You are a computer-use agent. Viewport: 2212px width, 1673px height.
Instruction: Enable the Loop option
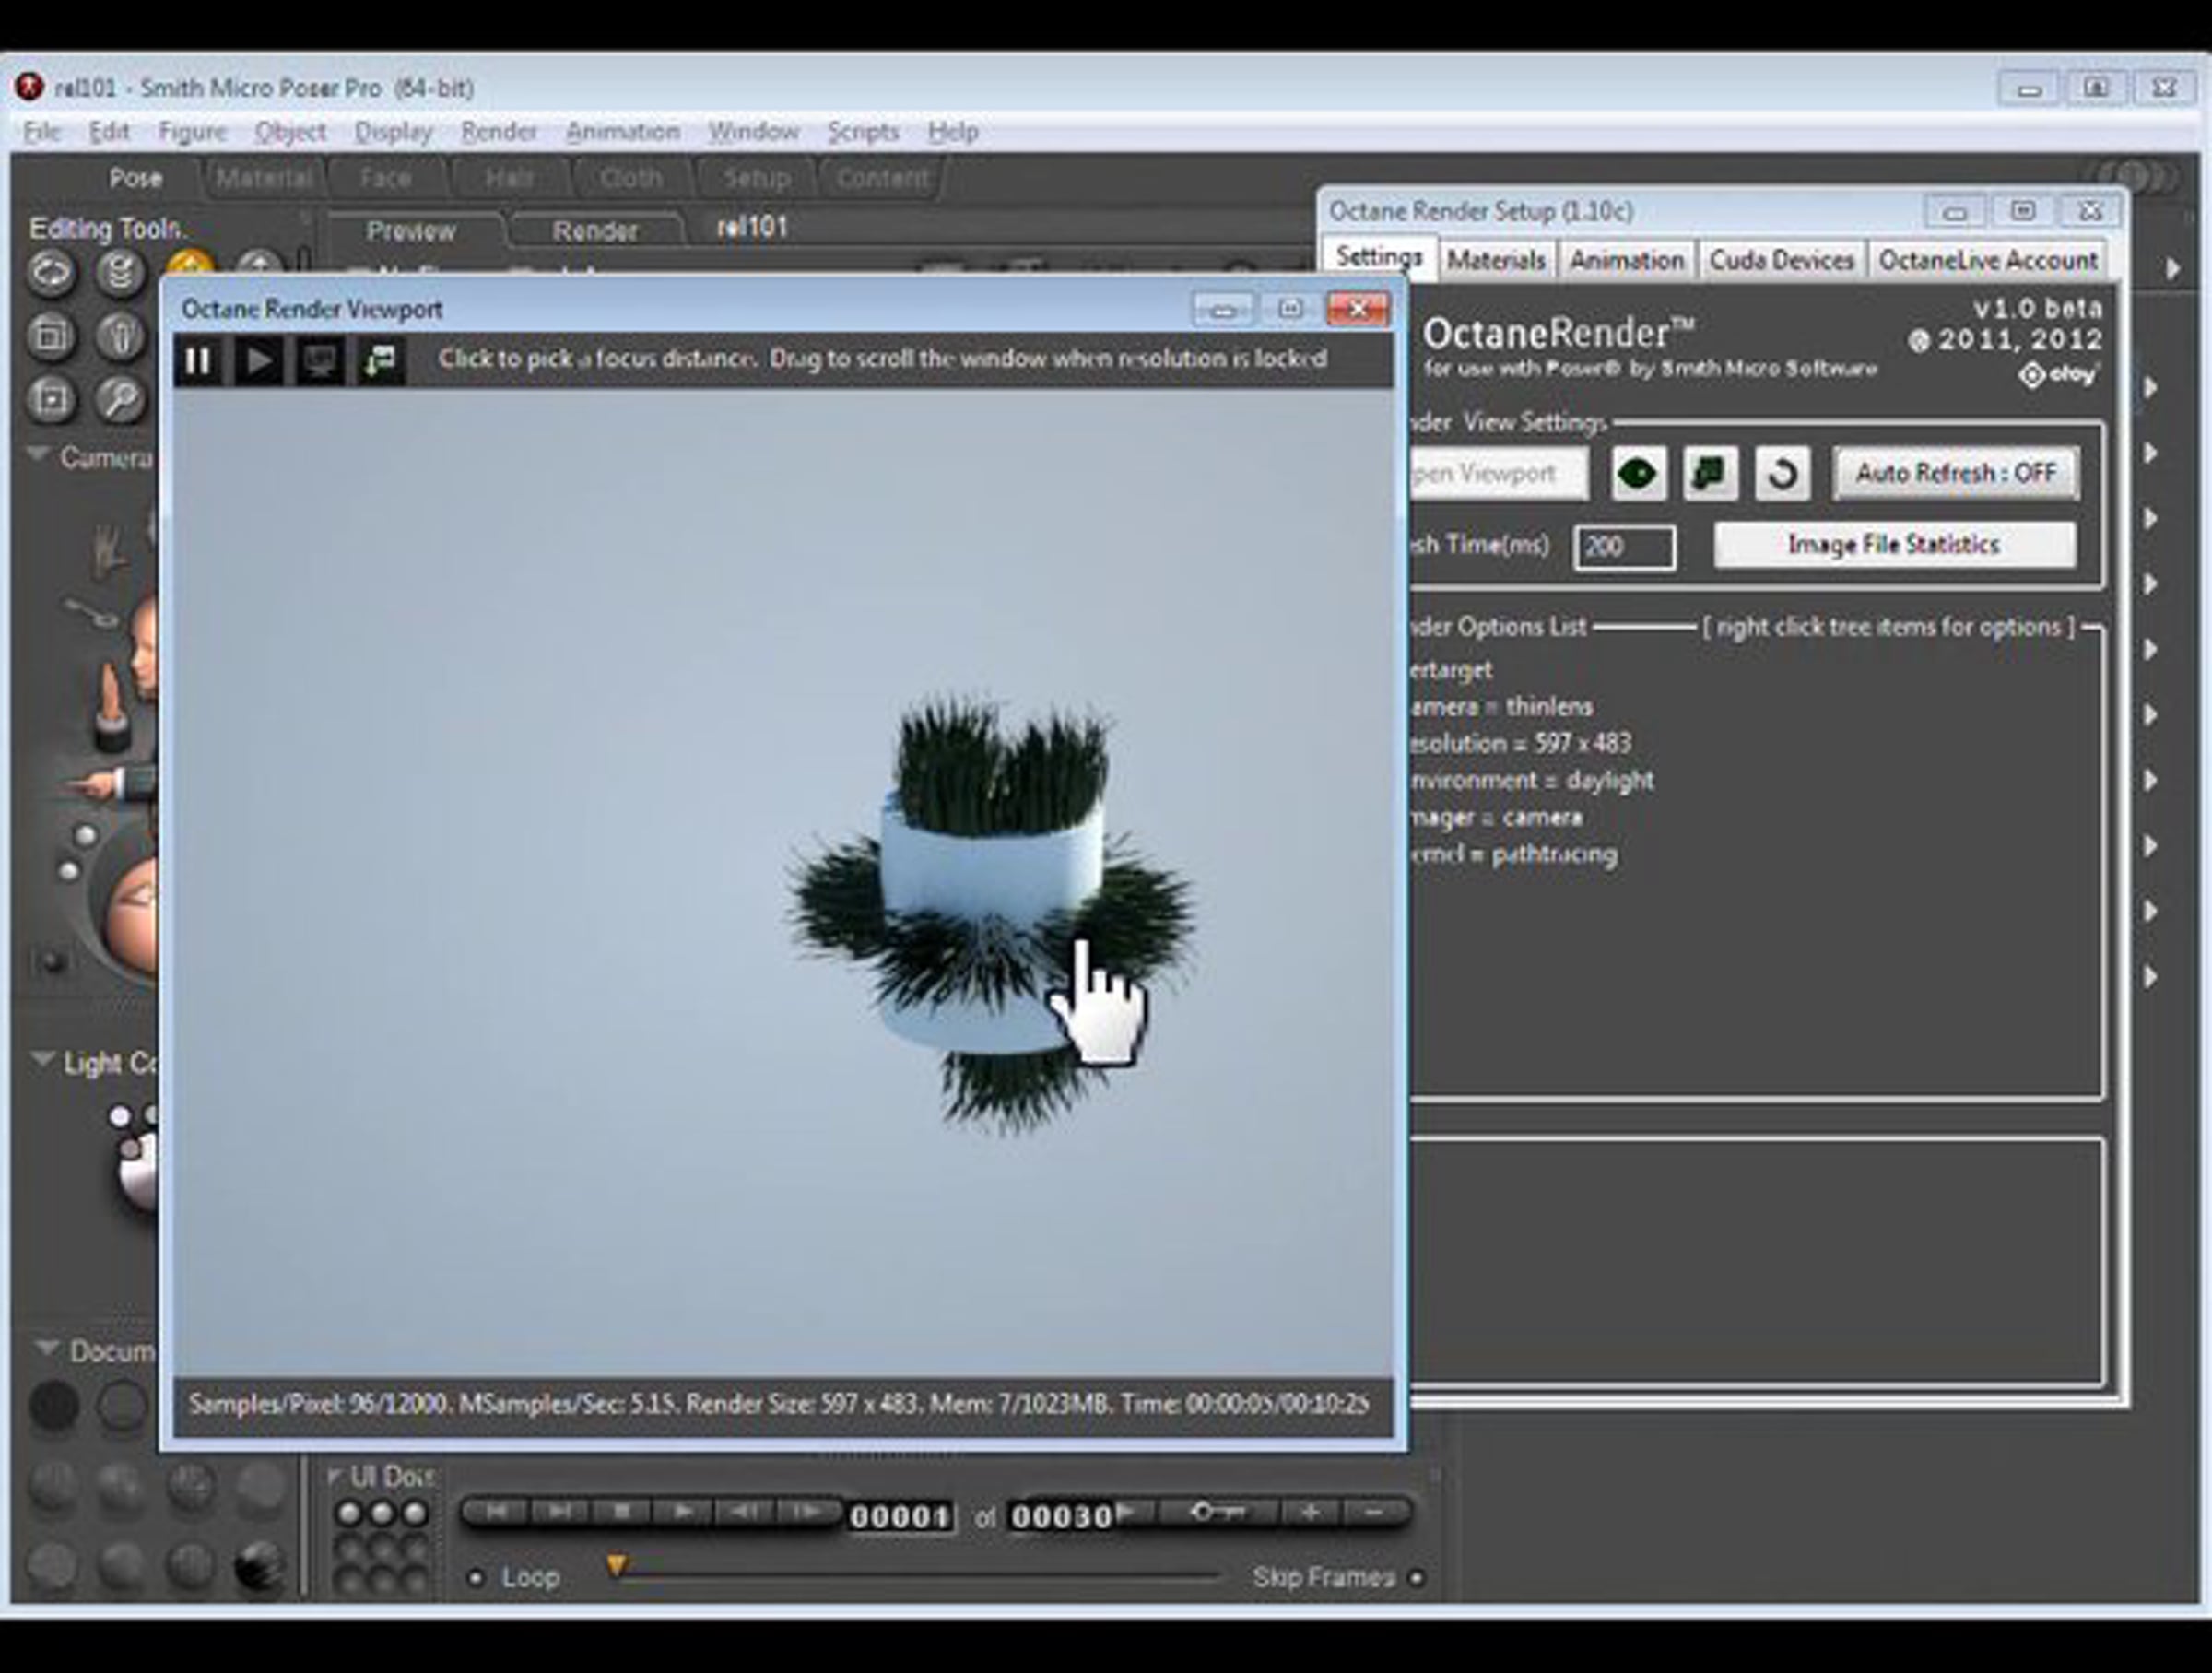[477, 1578]
